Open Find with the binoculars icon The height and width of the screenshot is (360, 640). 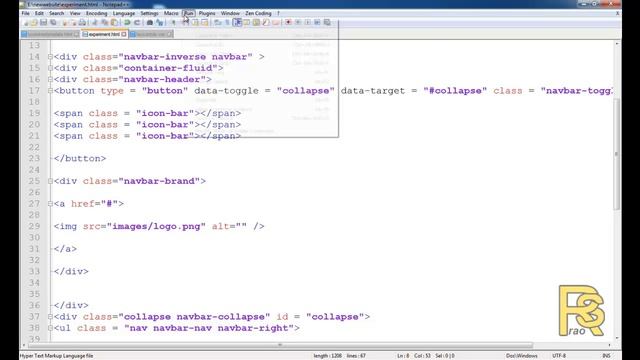point(149,22)
